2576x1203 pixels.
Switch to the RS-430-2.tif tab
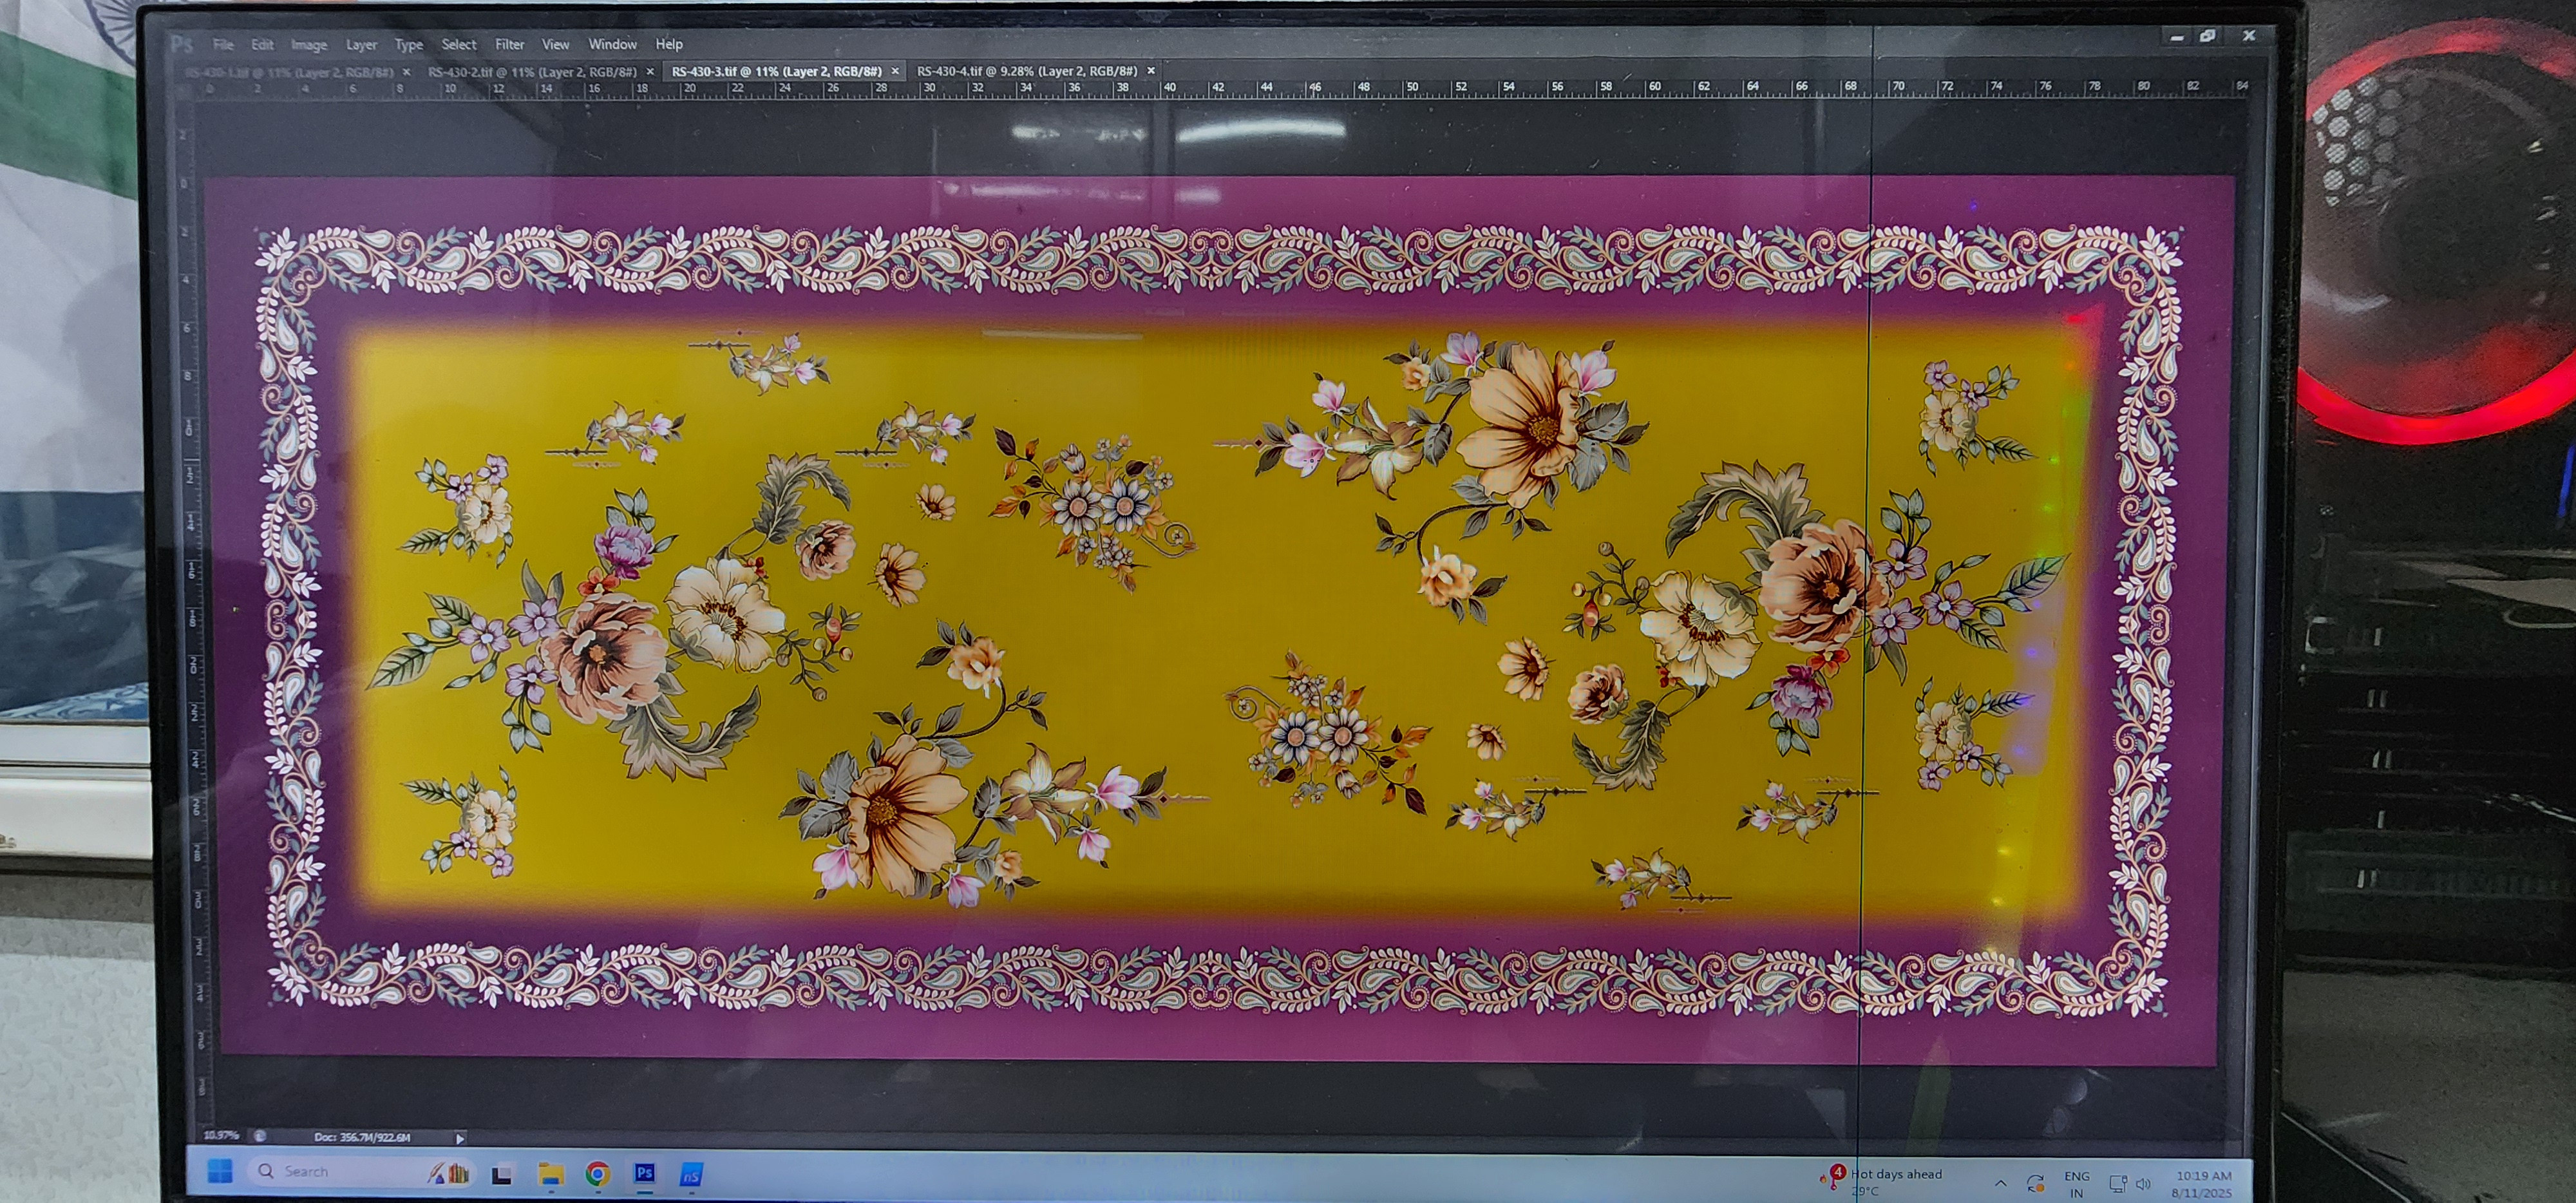pyautogui.click(x=532, y=72)
